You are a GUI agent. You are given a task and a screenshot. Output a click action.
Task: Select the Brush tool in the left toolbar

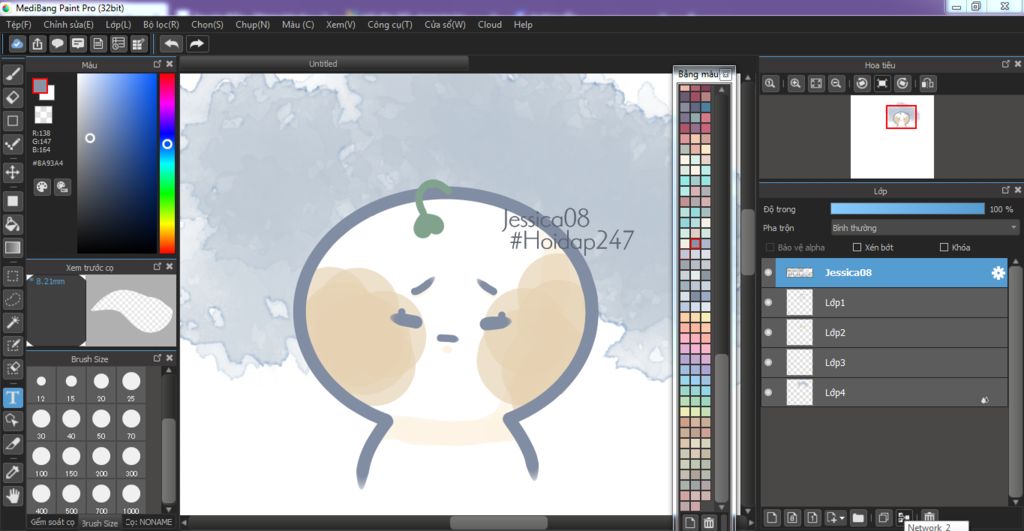[x=12, y=74]
